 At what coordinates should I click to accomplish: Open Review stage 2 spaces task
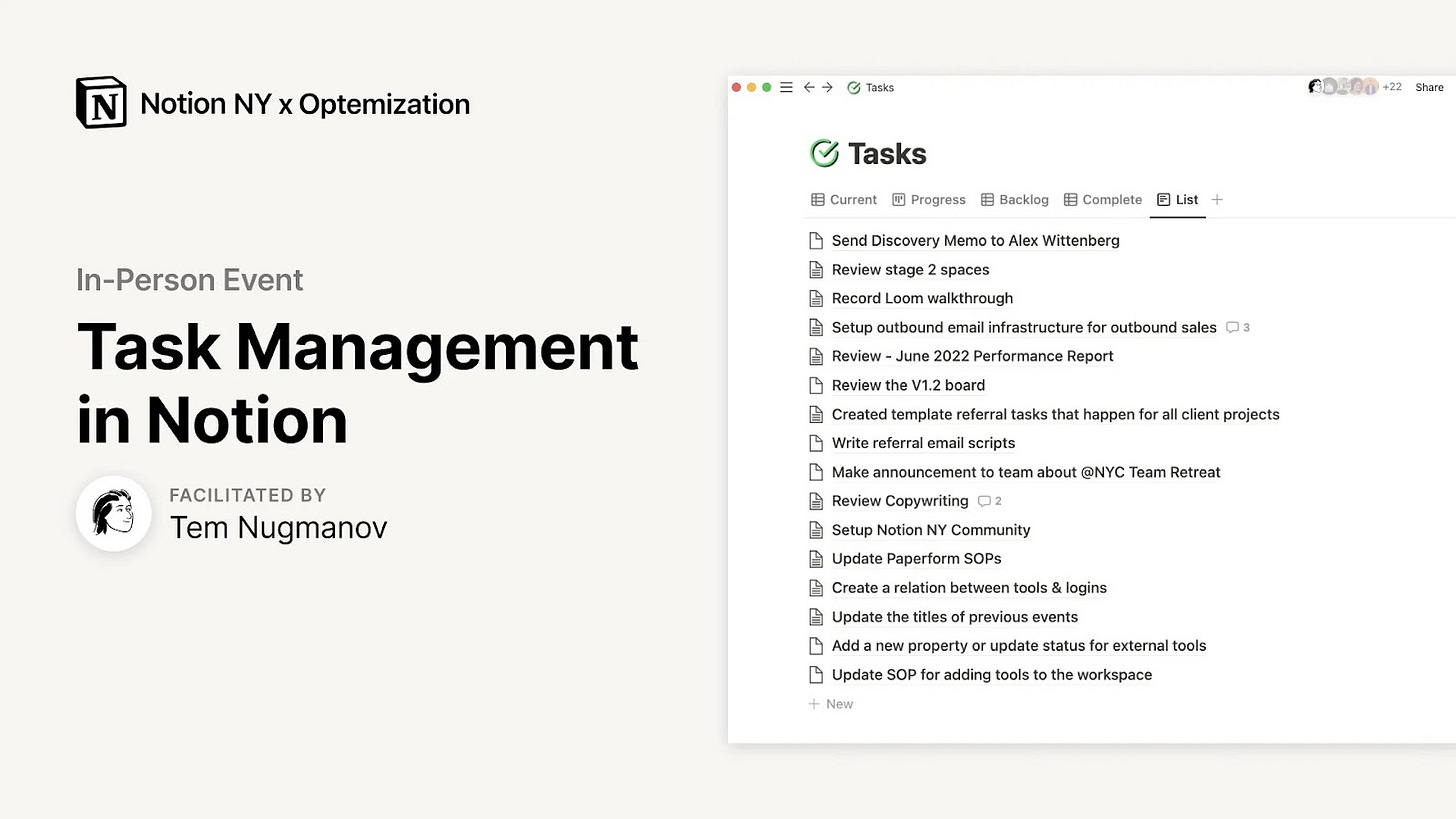[910, 269]
